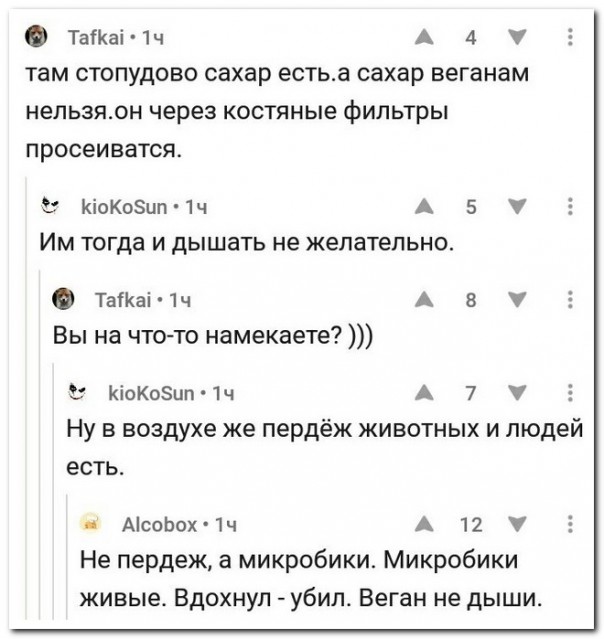The width and height of the screenshot is (604, 639).
Task: Upvote Tafkai's comment about sugar for vegans
Action: [423, 38]
